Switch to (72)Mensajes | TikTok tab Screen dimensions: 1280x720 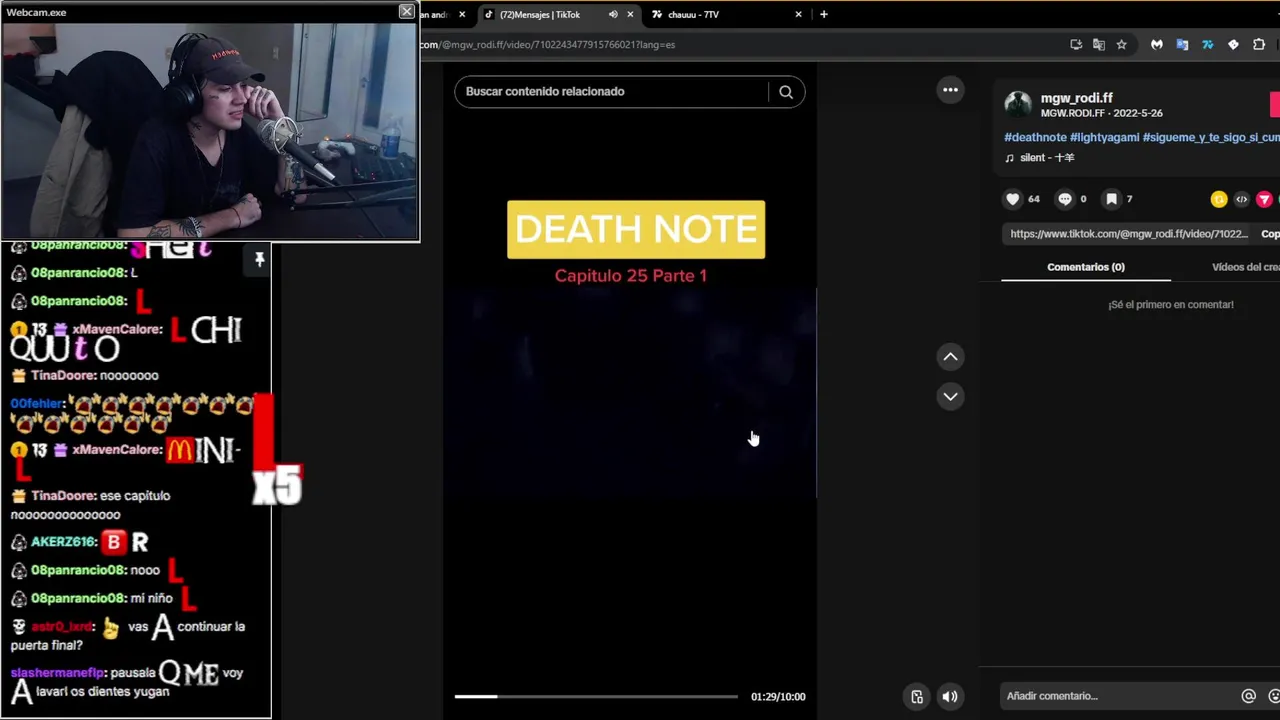pos(557,14)
